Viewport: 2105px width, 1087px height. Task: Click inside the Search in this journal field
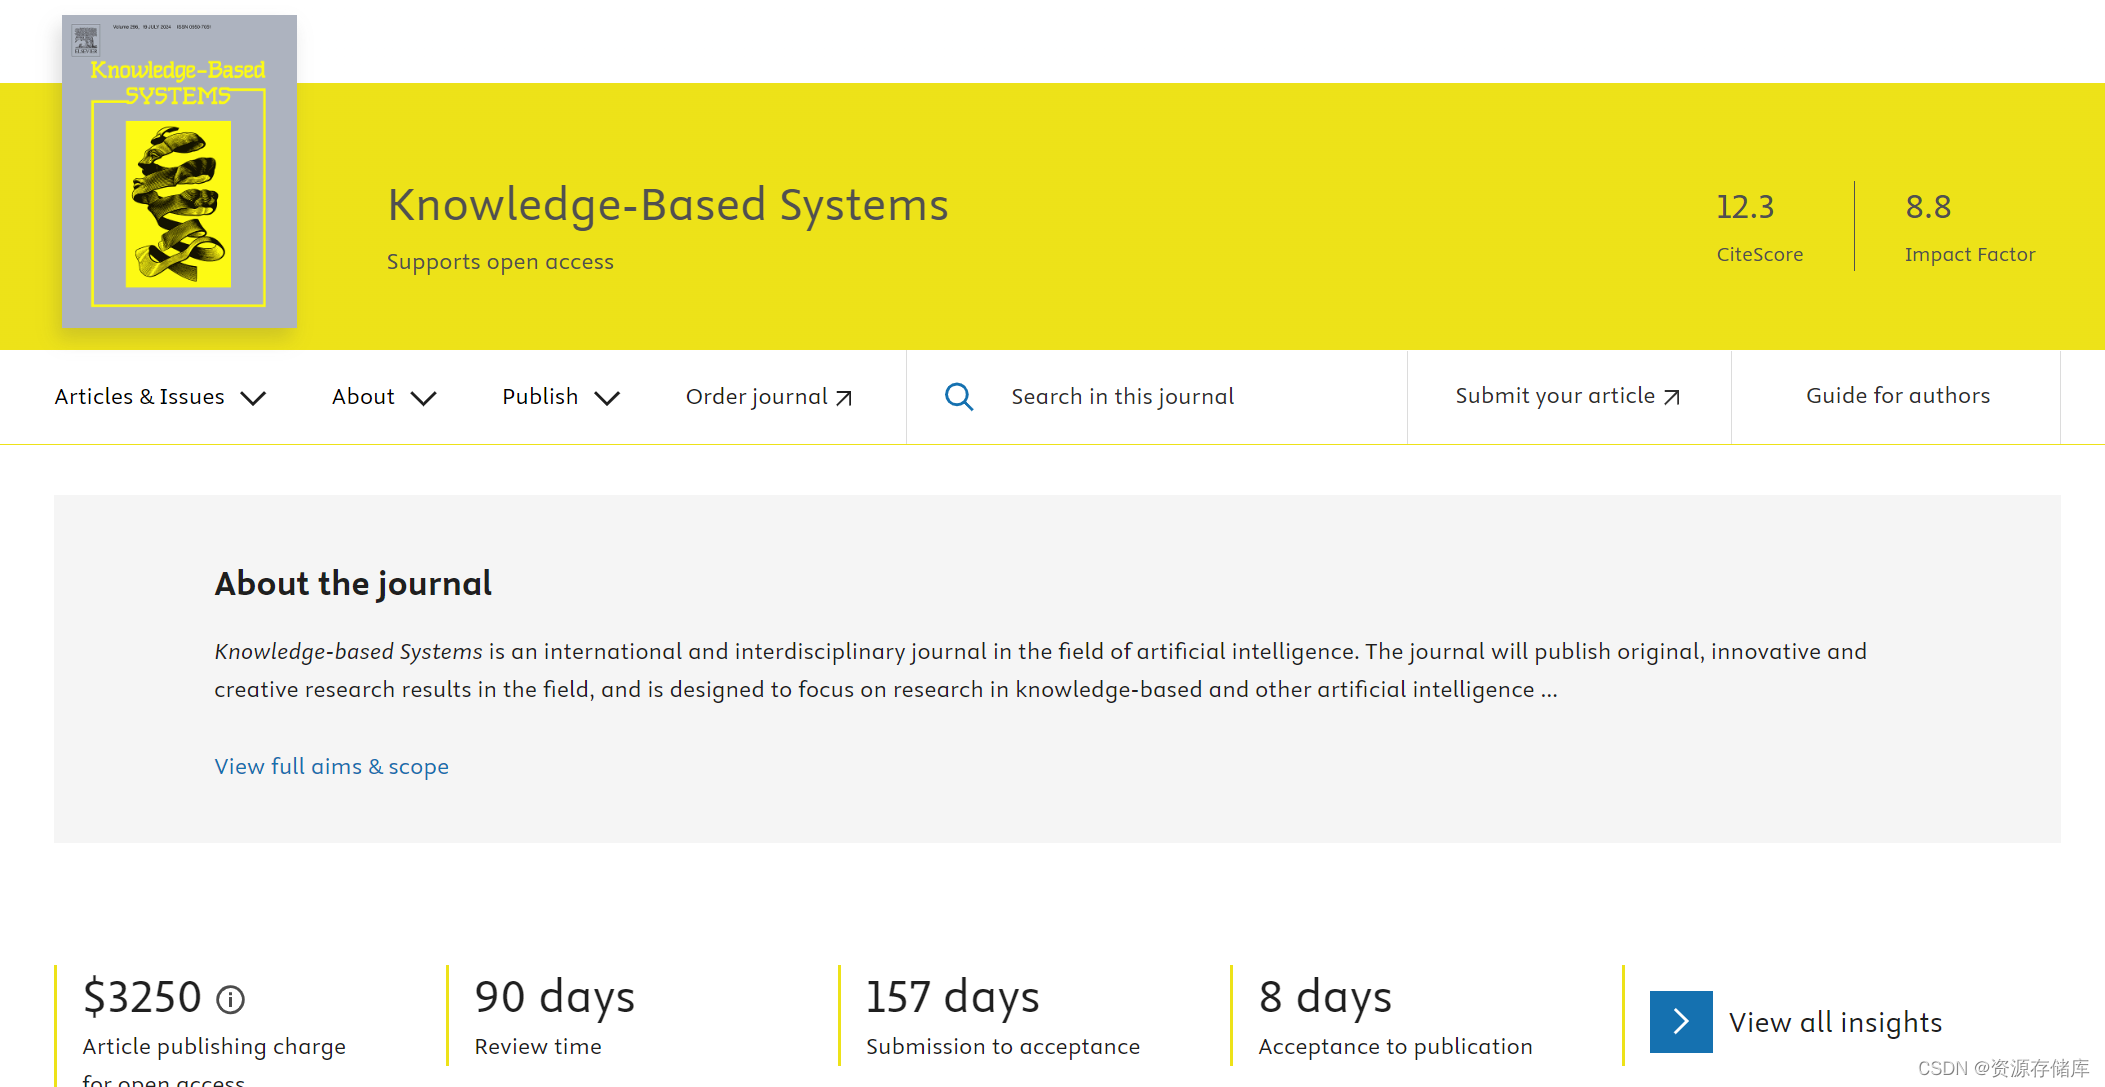pos(1123,396)
